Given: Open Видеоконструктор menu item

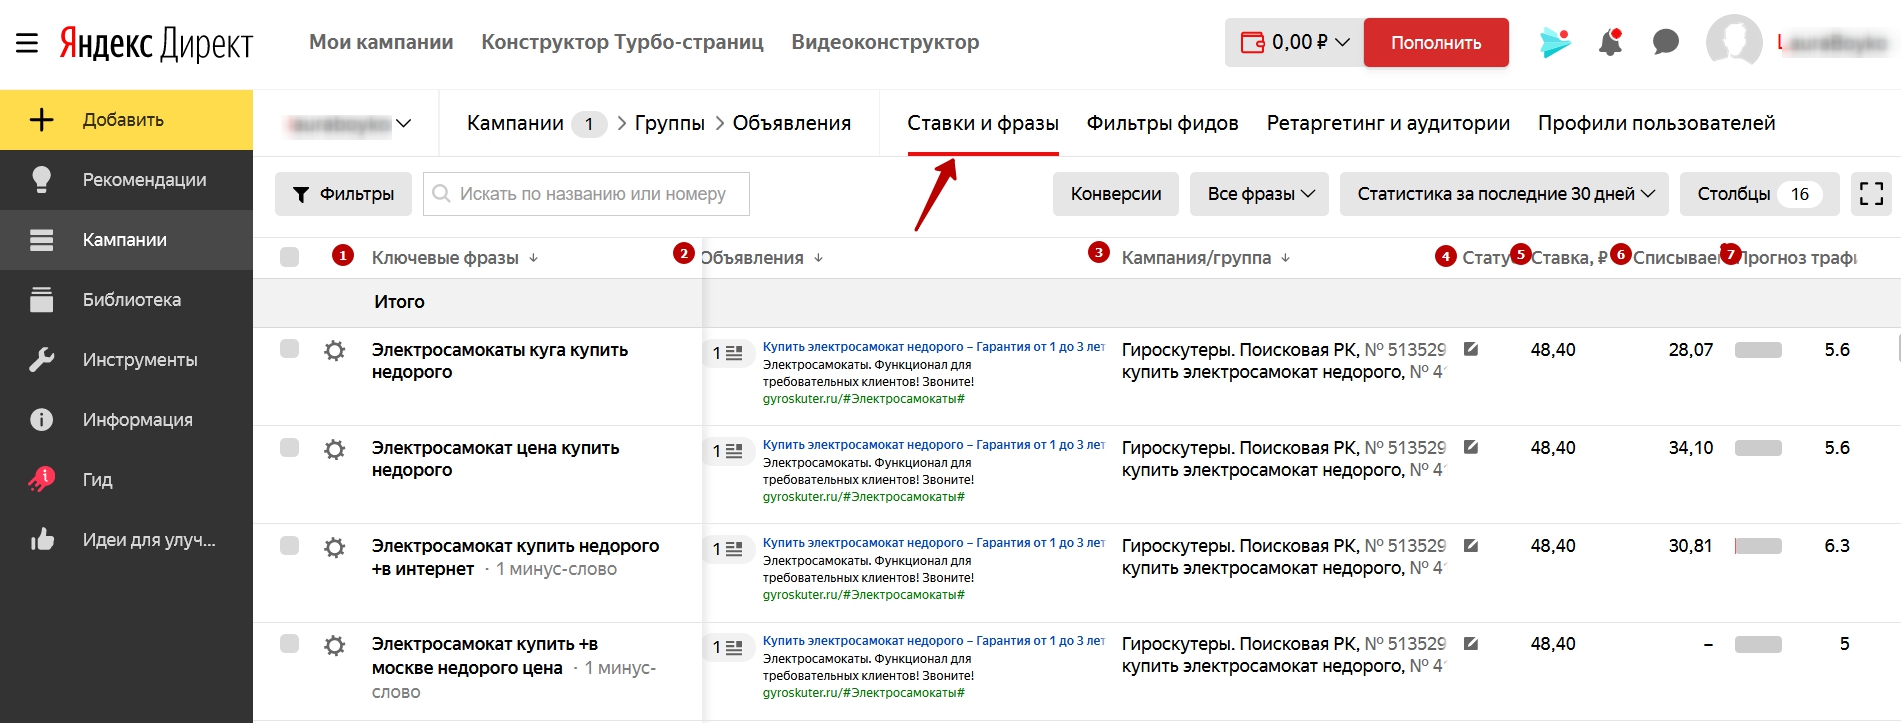Looking at the screenshot, I should (x=885, y=42).
